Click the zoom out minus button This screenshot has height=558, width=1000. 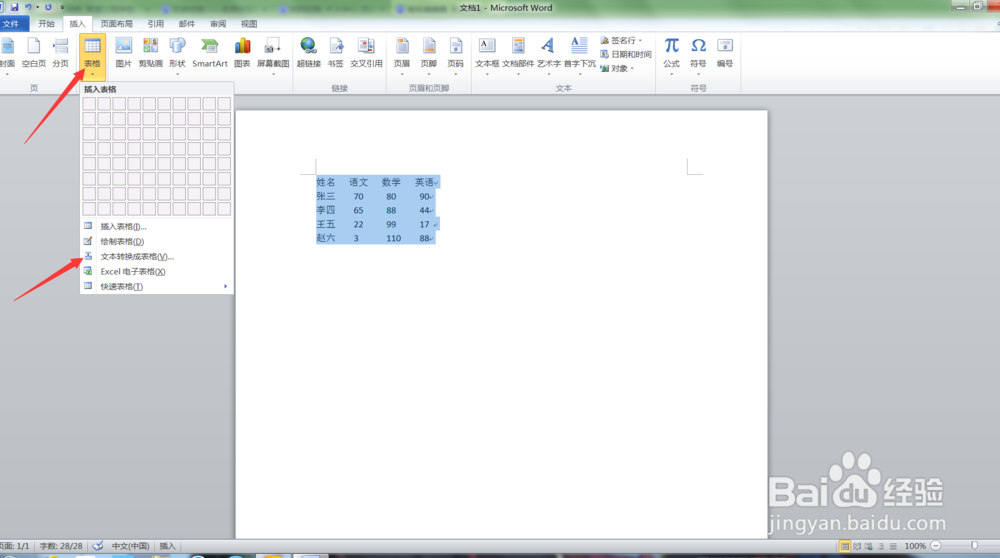click(936, 546)
